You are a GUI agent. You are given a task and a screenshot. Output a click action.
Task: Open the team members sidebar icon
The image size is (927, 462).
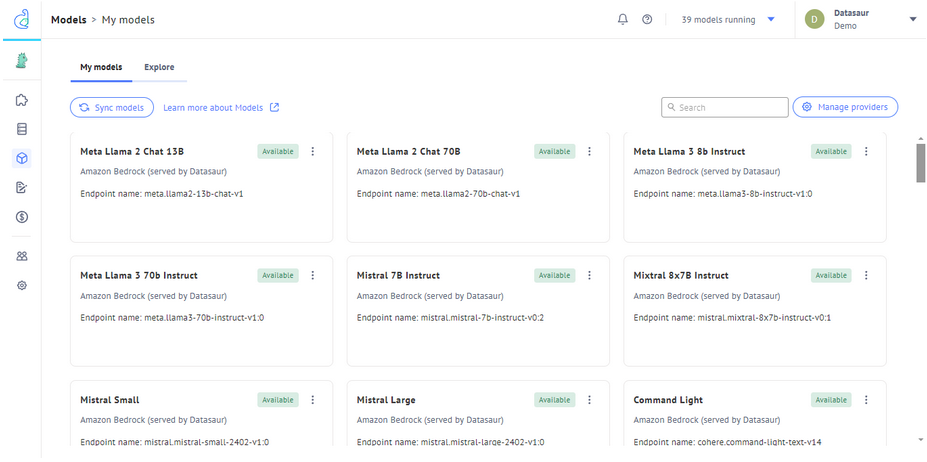tap(21, 256)
